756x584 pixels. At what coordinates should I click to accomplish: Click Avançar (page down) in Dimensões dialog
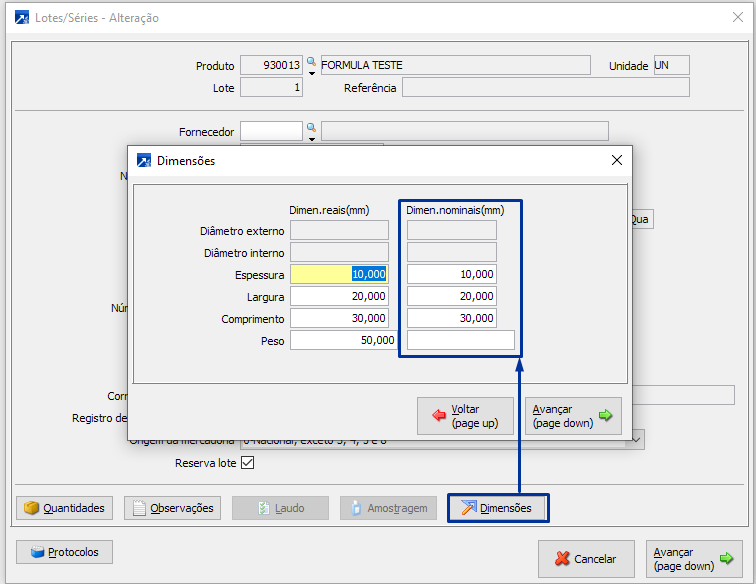pyautogui.click(x=573, y=416)
